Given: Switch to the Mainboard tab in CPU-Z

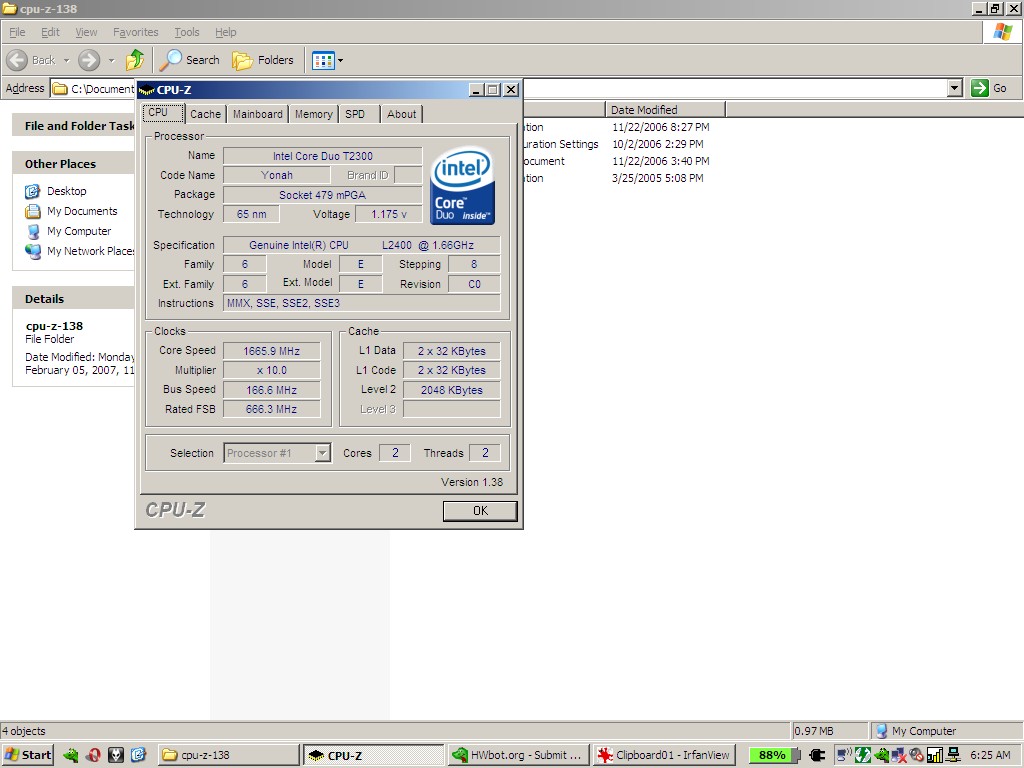Looking at the screenshot, I should pos(258,114).
